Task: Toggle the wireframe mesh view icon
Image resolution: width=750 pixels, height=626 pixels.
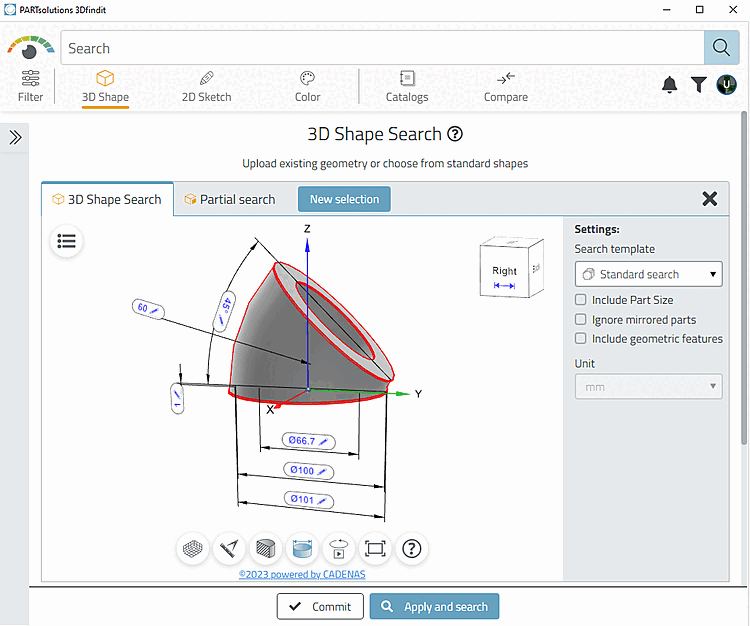Action: click(x=193, y=549)
